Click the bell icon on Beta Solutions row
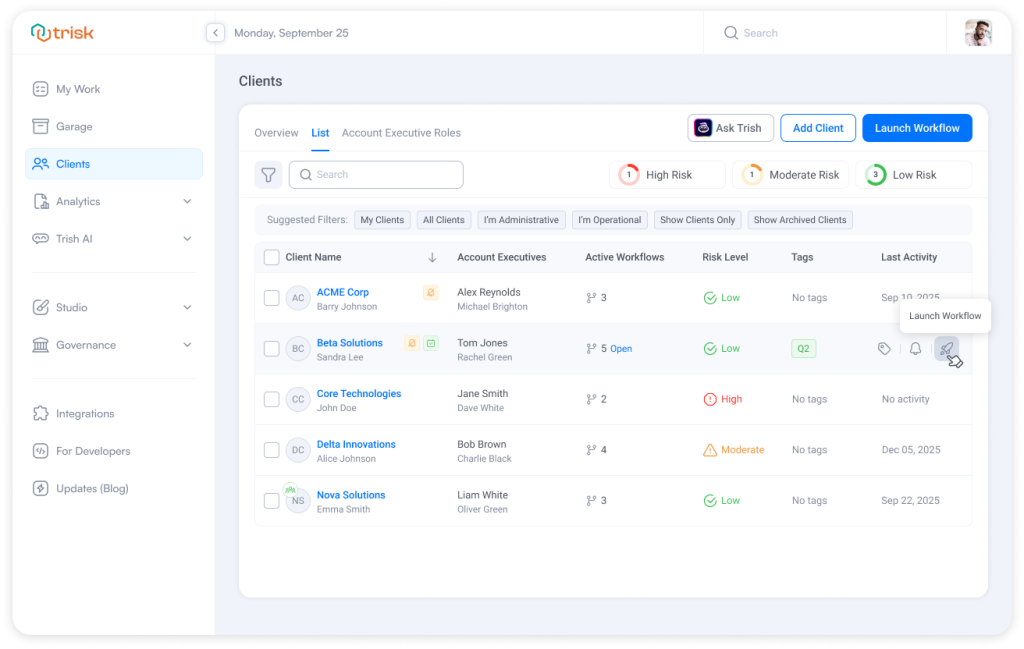 (914, 348)
